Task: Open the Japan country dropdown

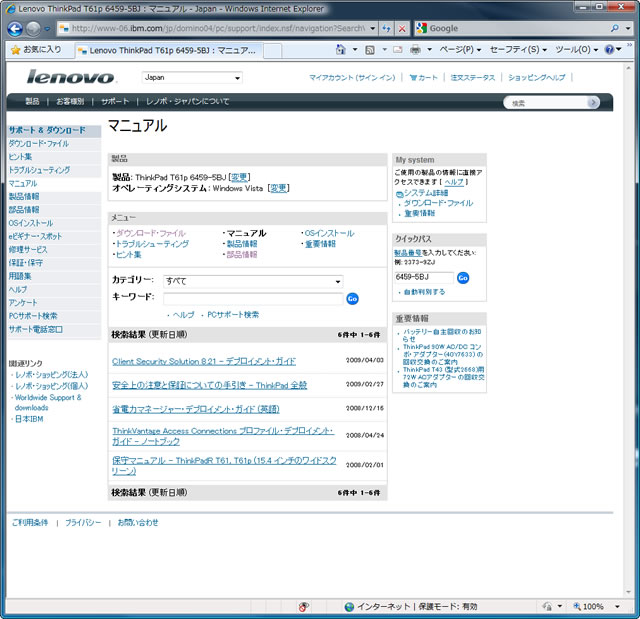Action: tap(192, 78)
